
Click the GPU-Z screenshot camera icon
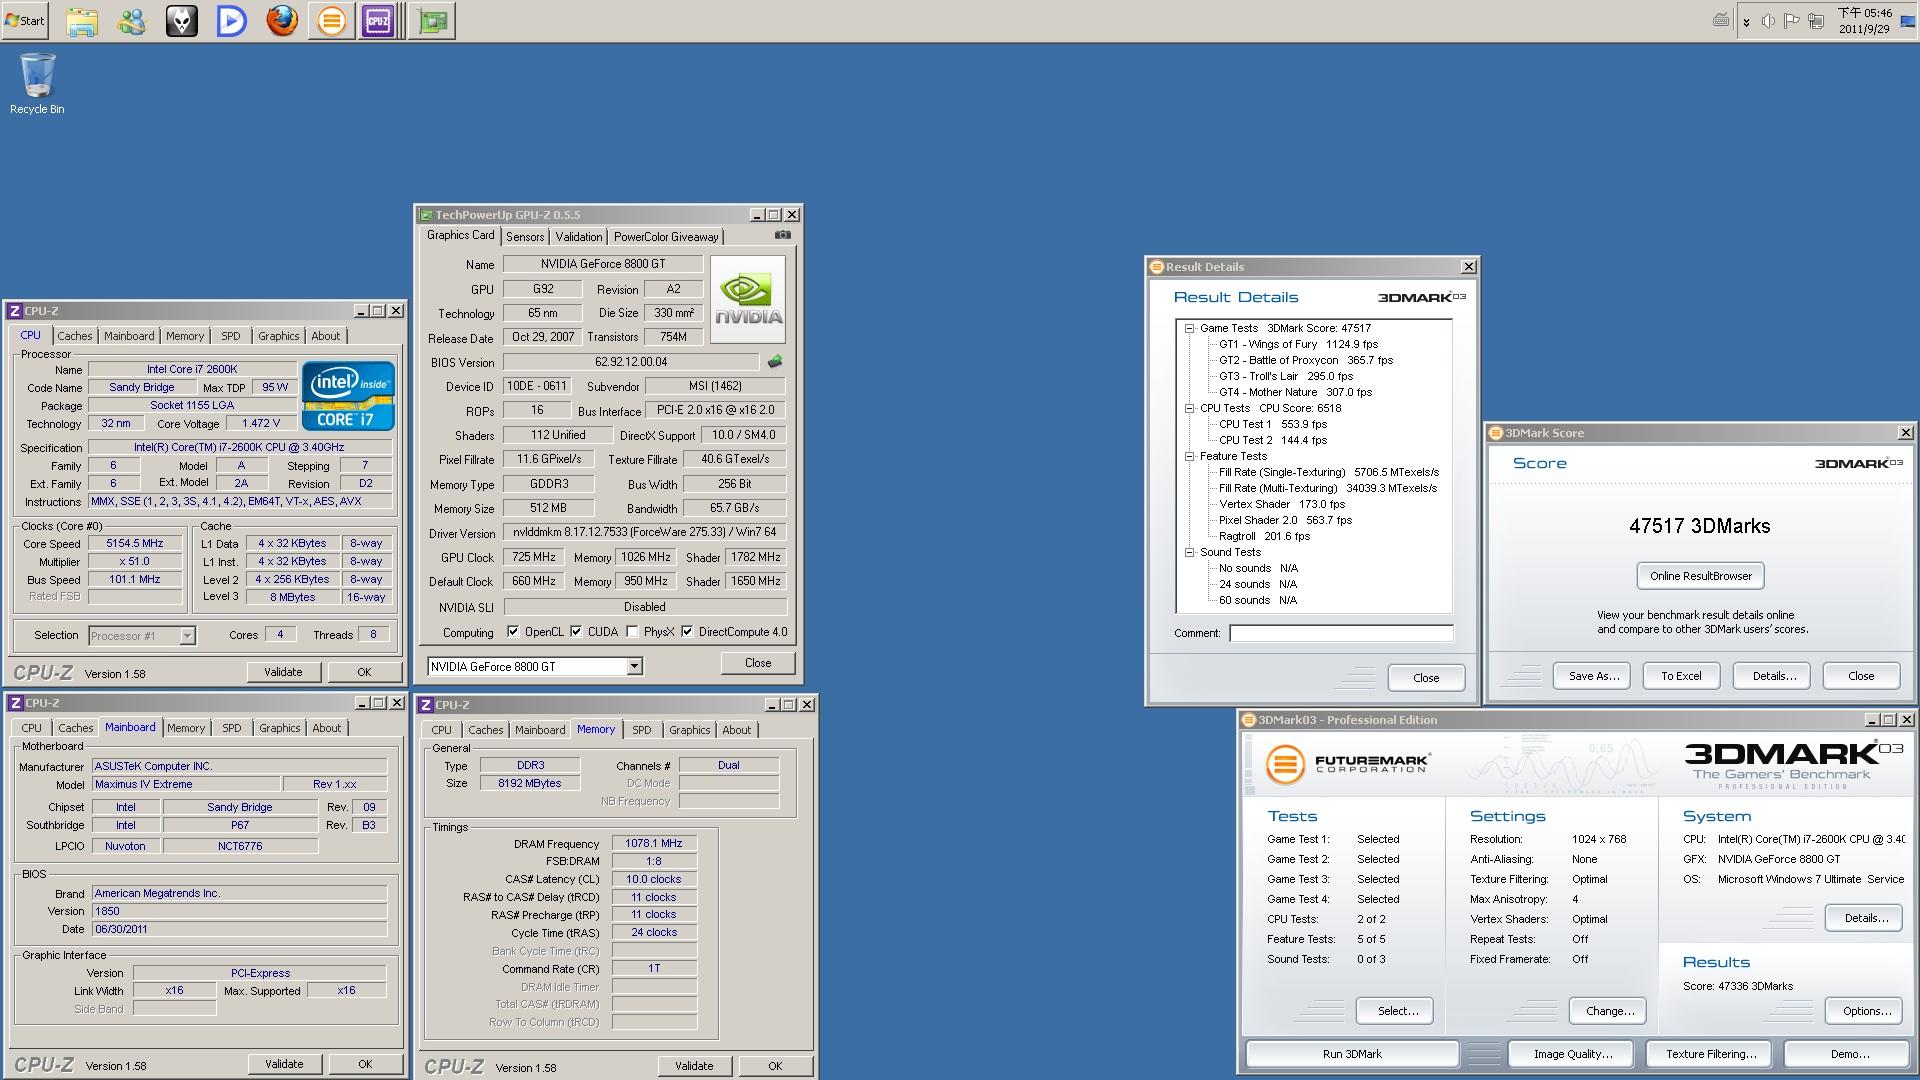[x=783, y=235]
